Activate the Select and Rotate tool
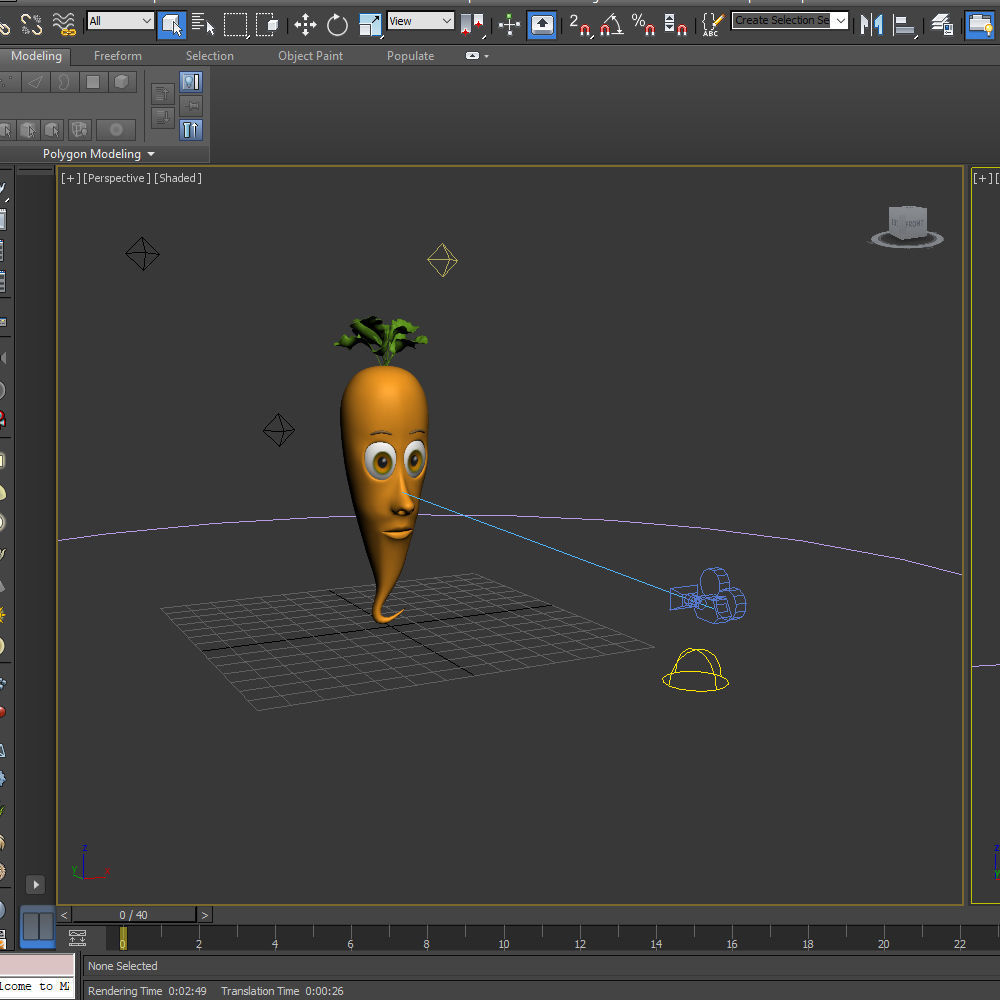The image size is (1000, 1000). click(x=337, y=25)
